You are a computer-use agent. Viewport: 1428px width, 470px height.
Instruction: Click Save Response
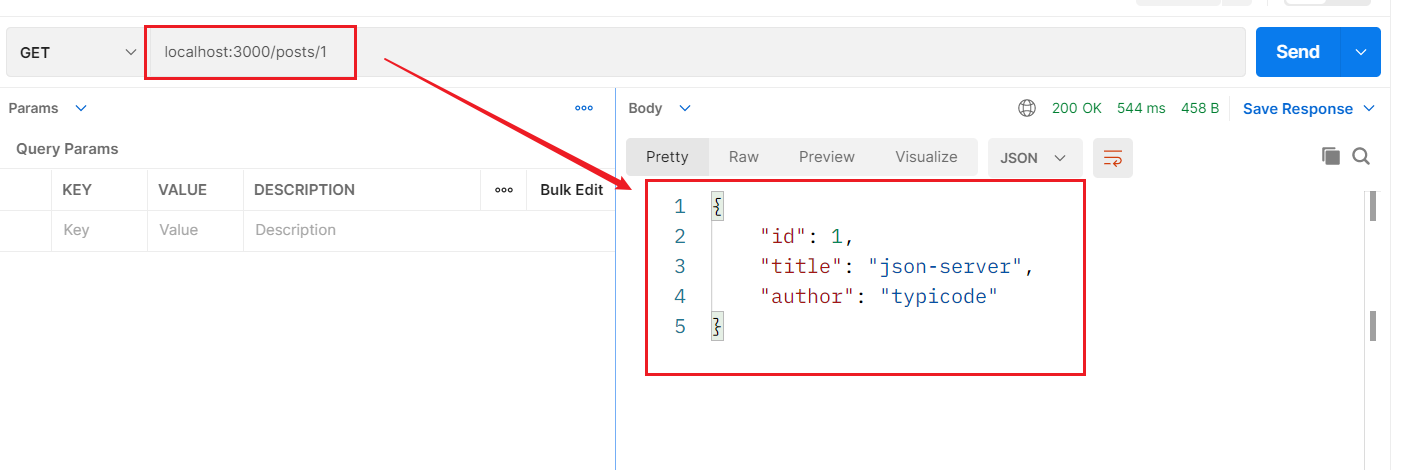click(x=1298, y=108)
